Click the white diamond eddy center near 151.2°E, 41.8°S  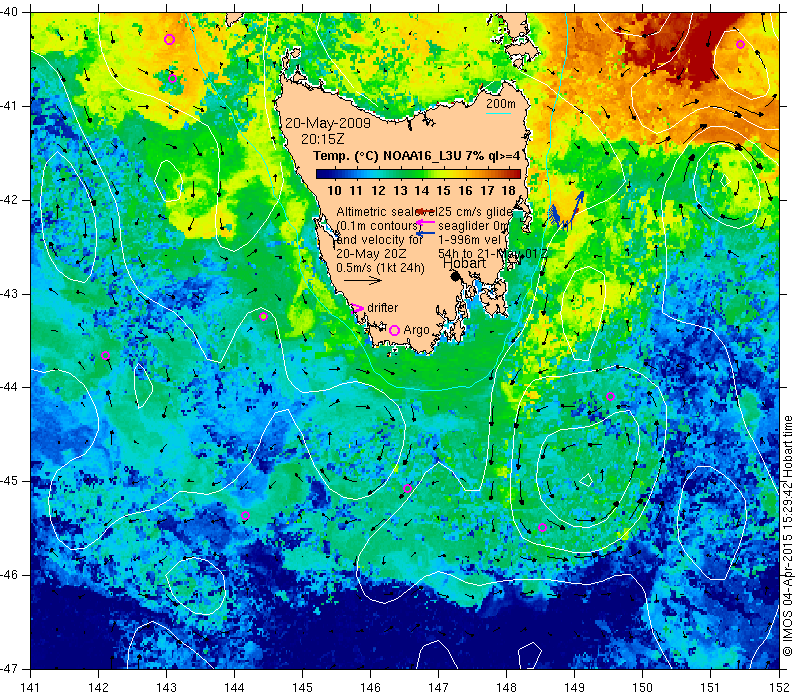tap(725, 181)
